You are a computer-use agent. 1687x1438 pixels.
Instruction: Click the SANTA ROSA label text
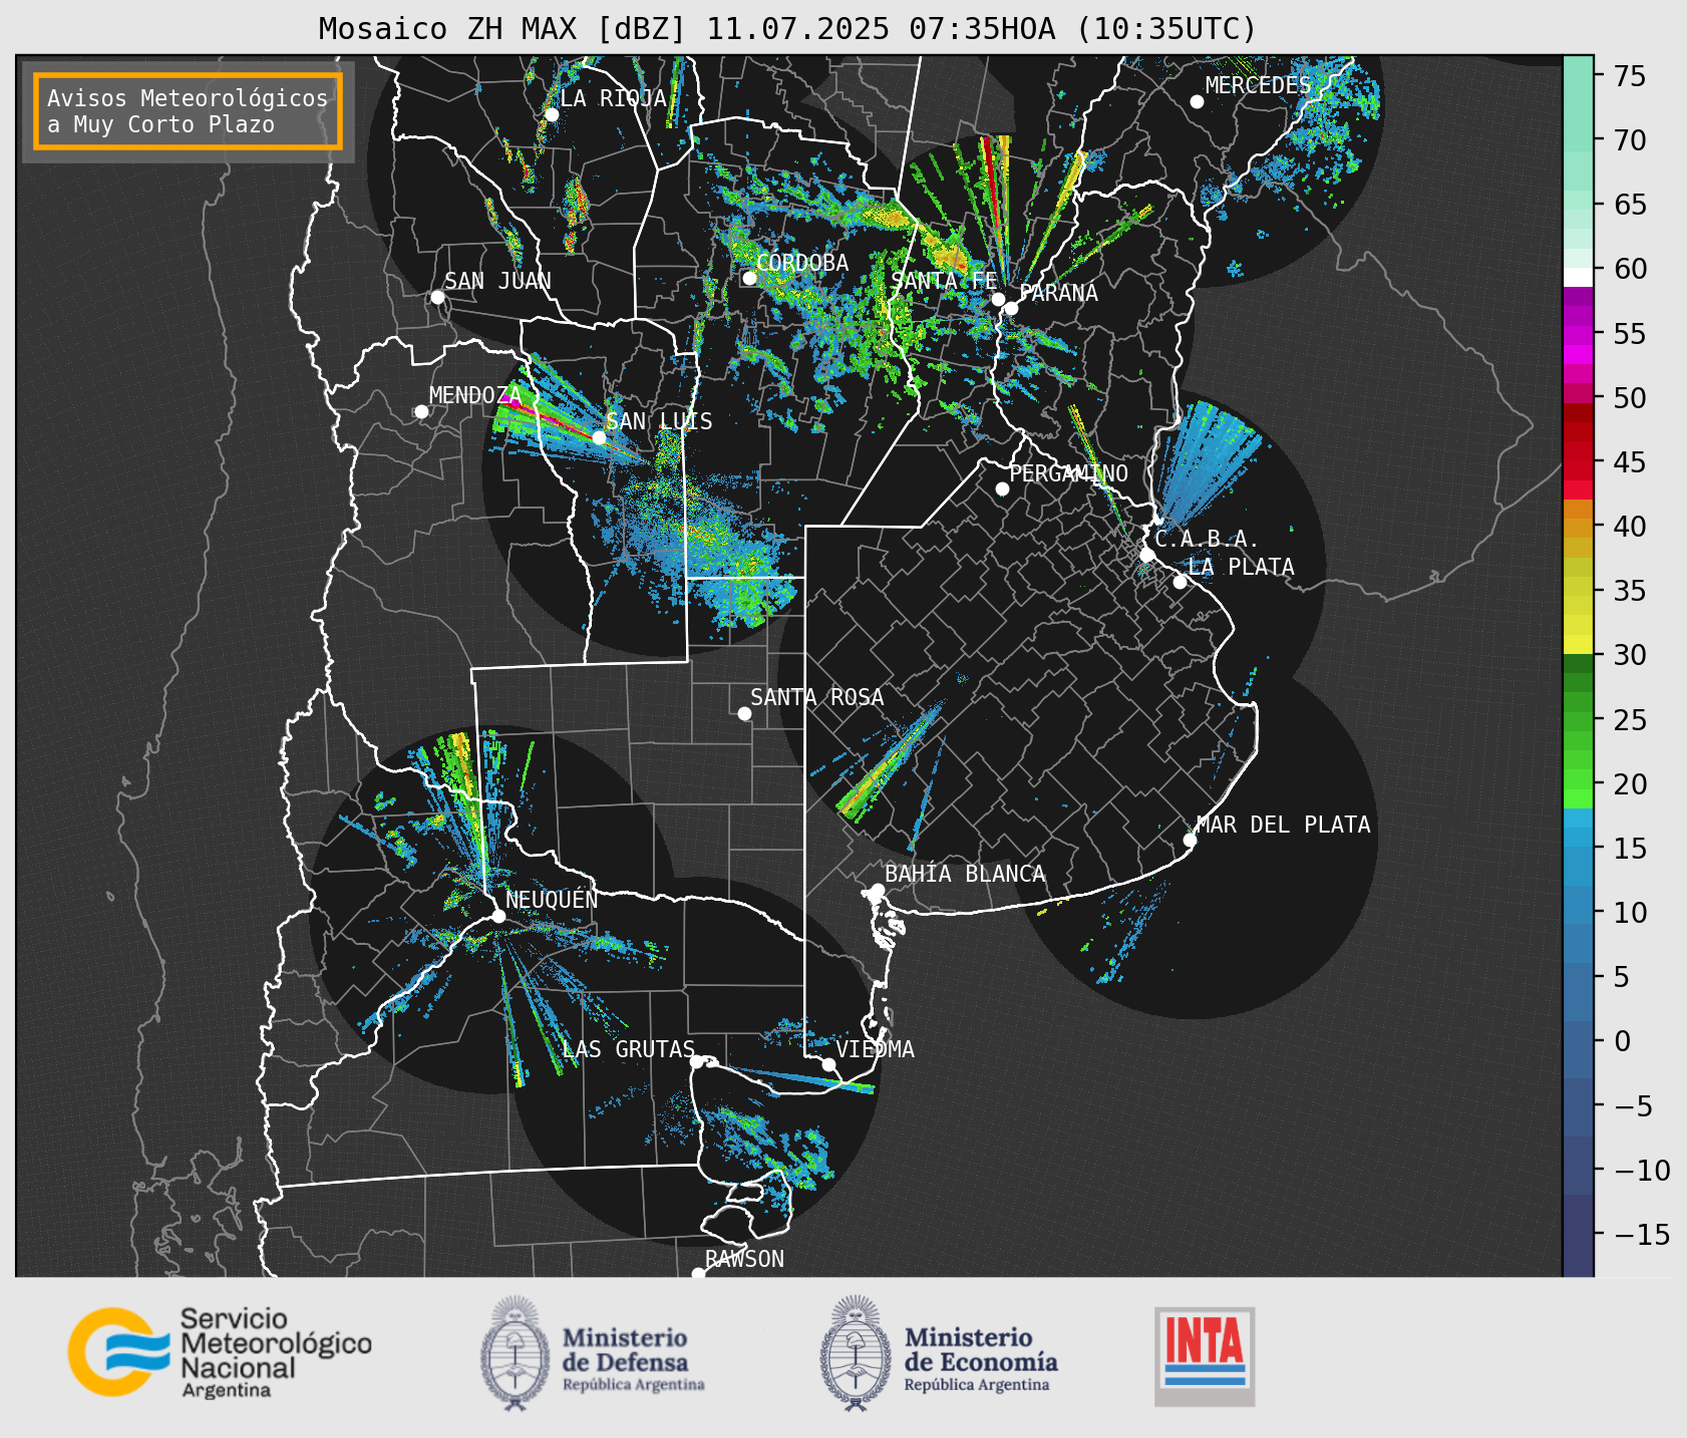point(817,697)
